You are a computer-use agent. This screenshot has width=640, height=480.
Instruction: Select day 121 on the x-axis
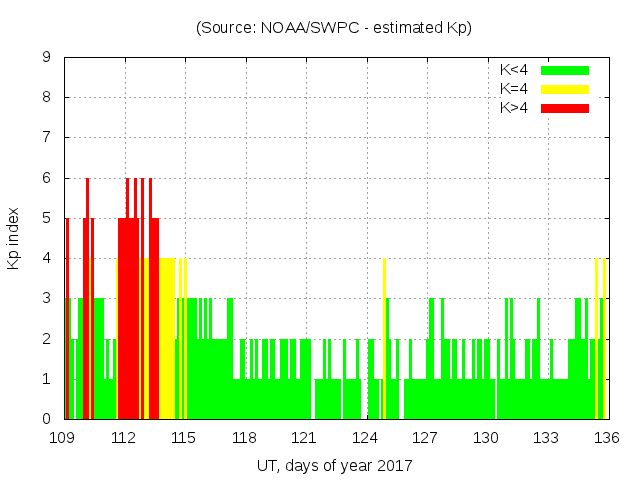(305, 438)
